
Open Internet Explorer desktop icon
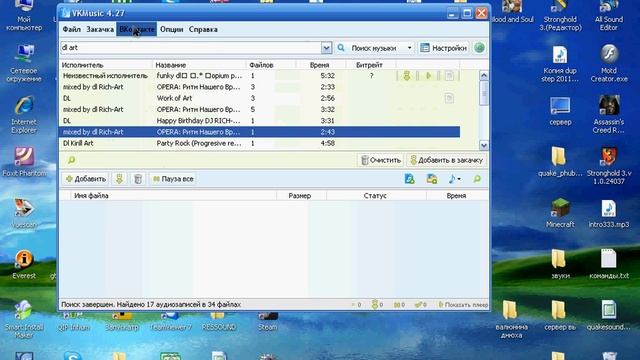click(x=24, y=116)
